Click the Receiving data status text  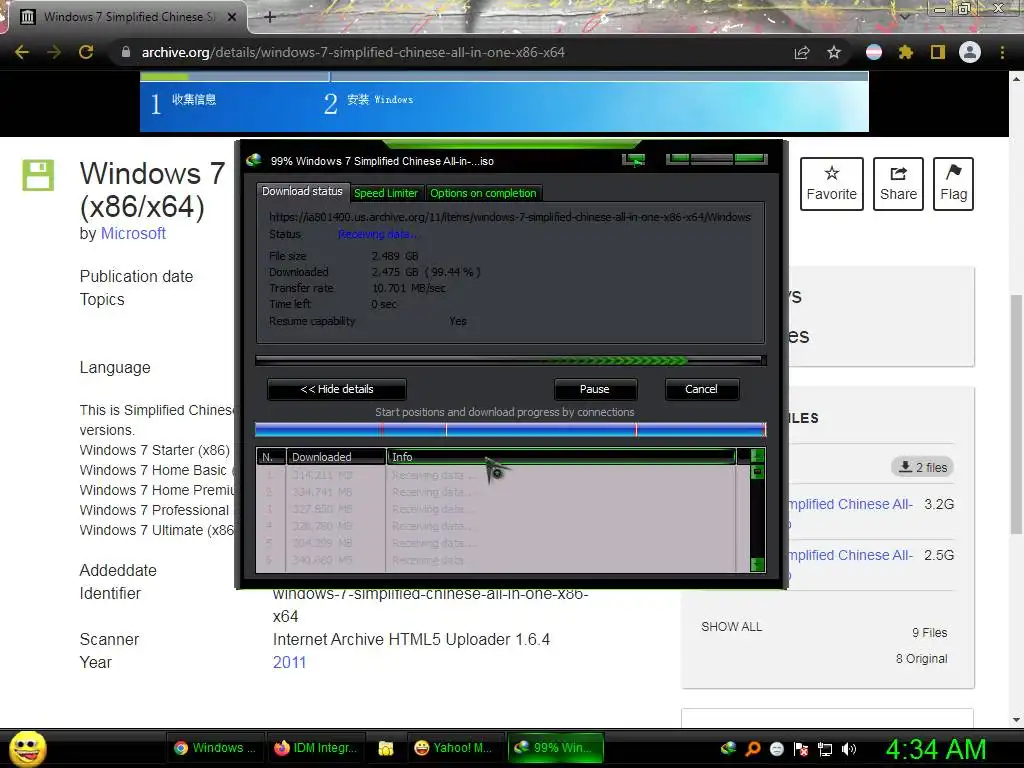tap(378, 234)
